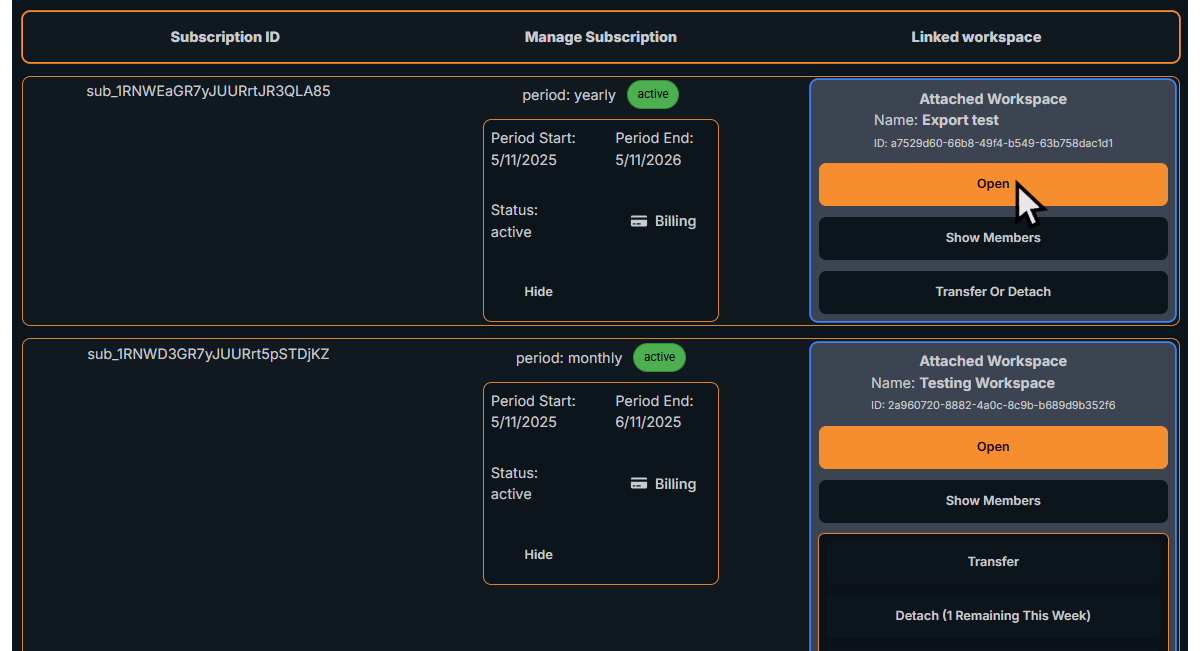The image size is (1200, 651).
Task: Click Transfer Or Detach for Export test
Action: tap(992, 292)
